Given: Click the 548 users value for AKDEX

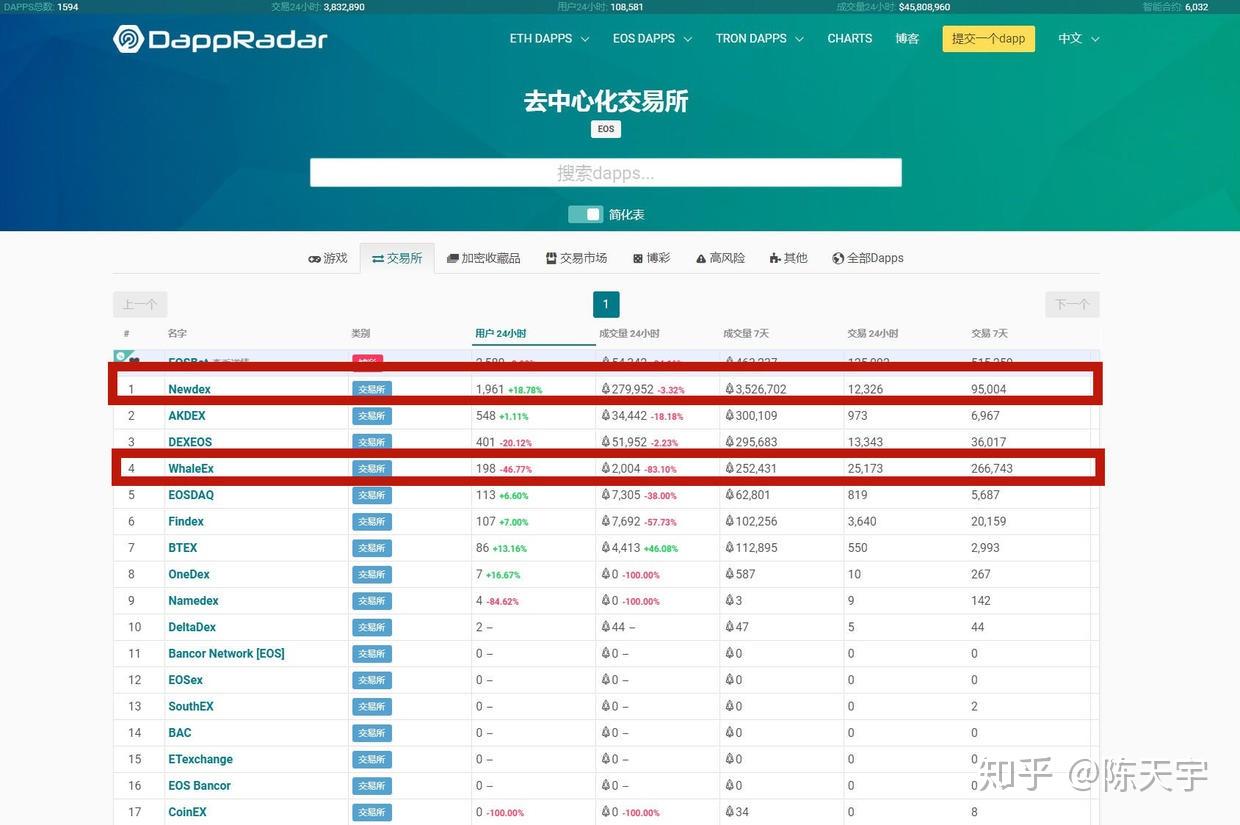Looking at the screenshot, I should [x=486, y=416].
